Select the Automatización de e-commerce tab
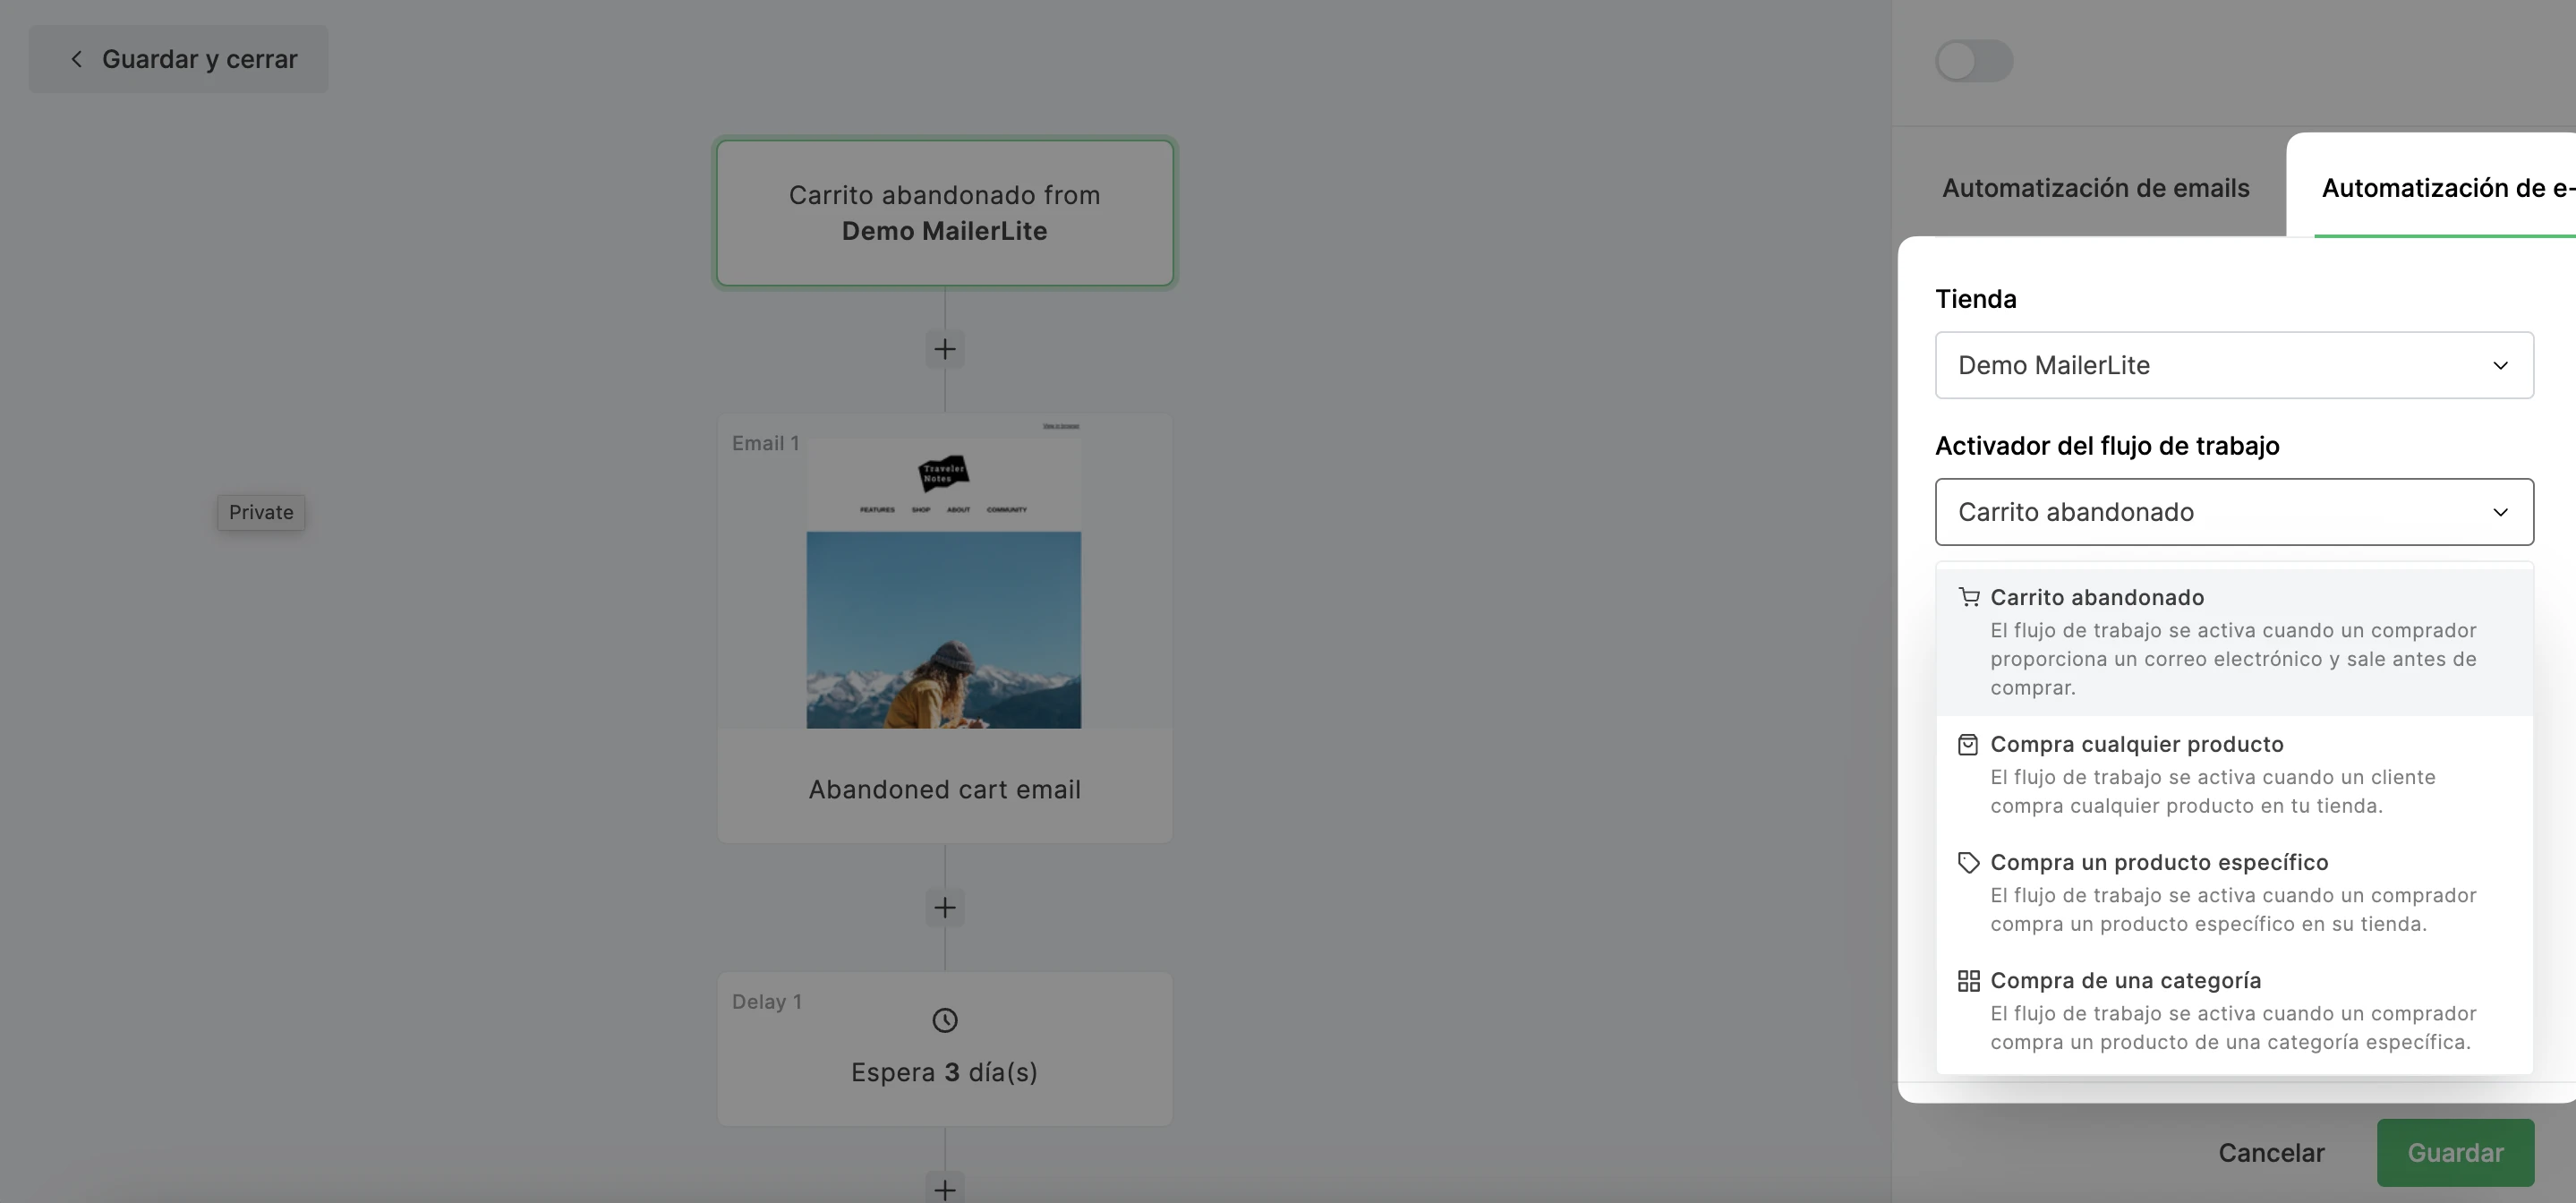 (2440, 188)
